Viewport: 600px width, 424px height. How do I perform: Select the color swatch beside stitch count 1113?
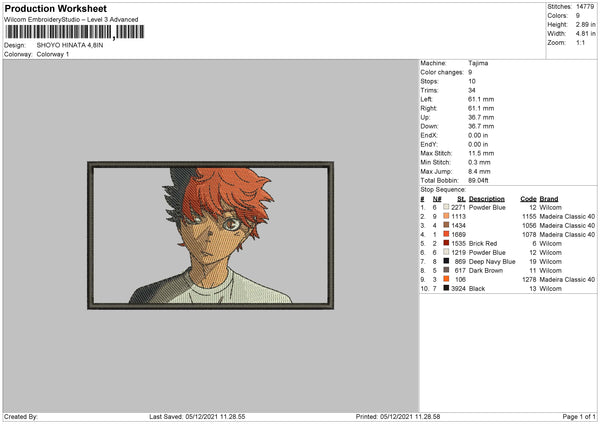coord(446,216)
